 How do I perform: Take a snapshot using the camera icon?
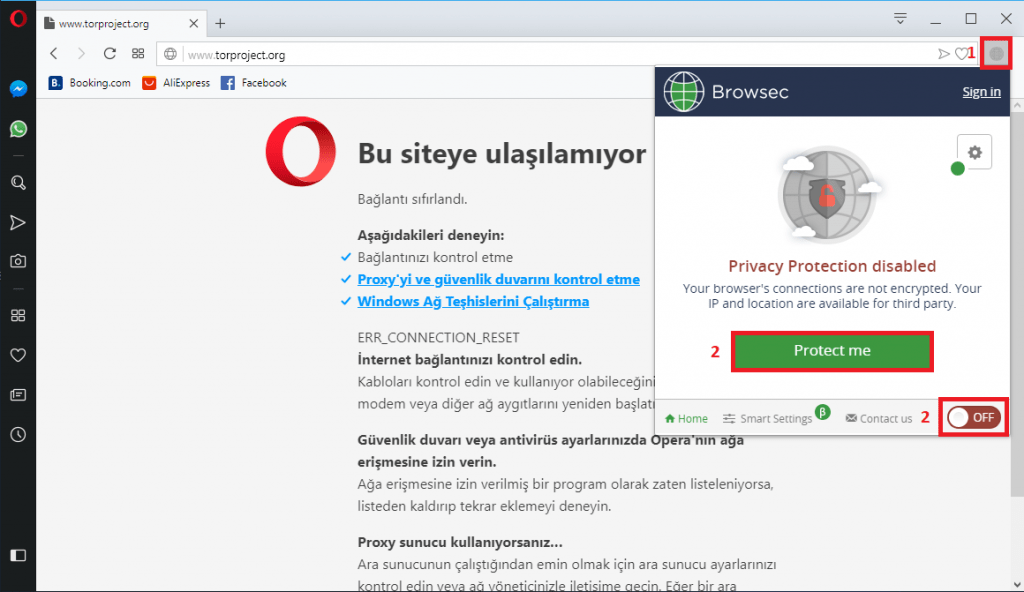pos(18,261)
